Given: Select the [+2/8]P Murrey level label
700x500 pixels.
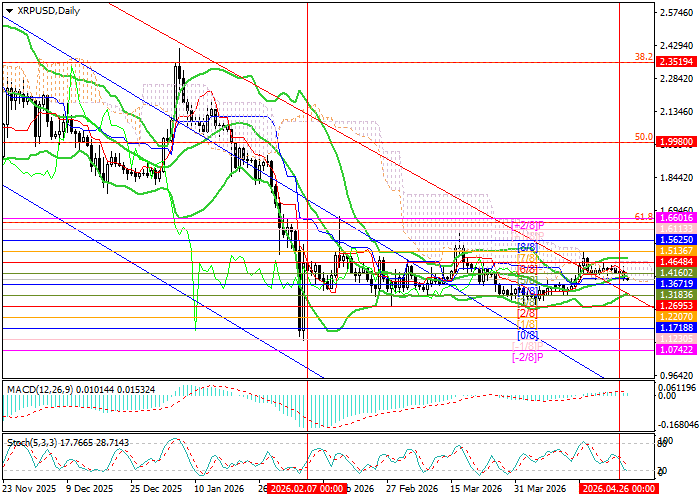Looking at the screenshot, I should (528, 225).
